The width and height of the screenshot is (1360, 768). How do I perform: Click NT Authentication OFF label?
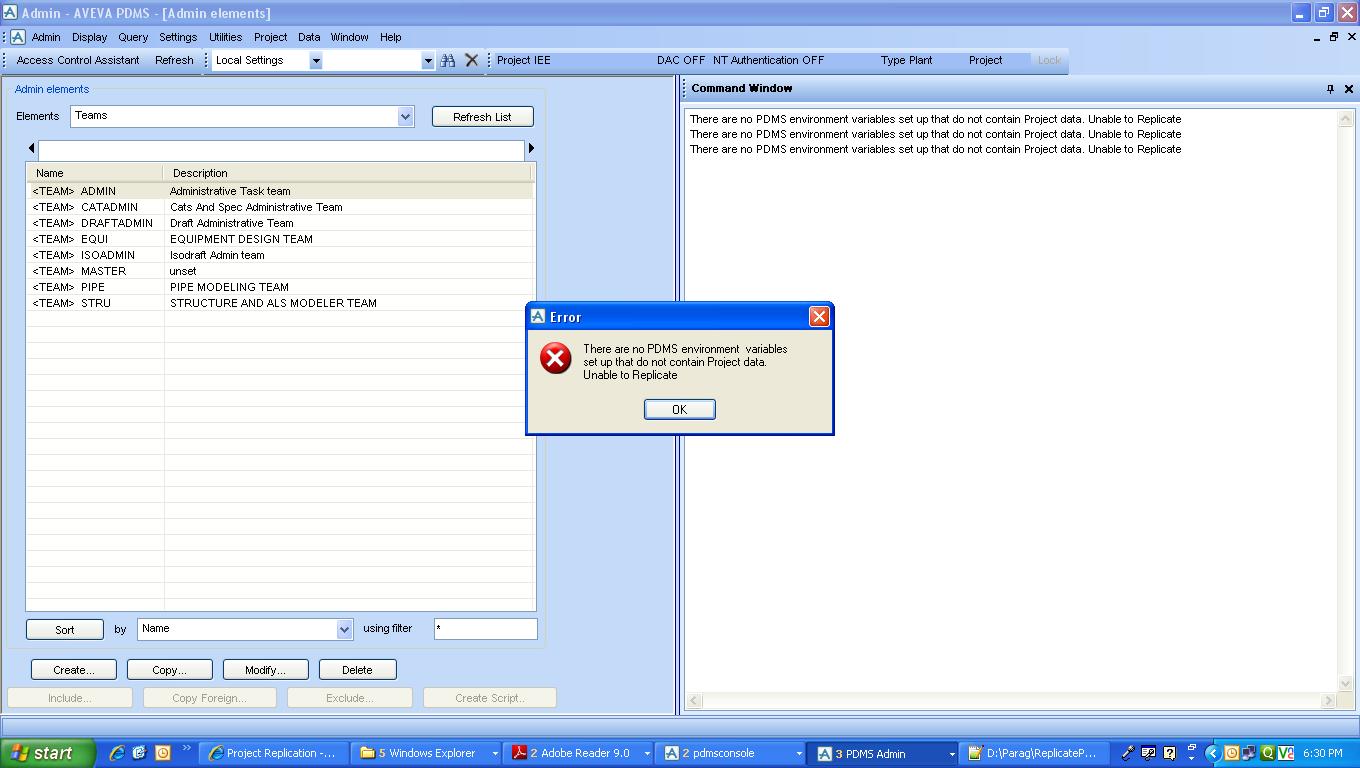tap(768, 60)
